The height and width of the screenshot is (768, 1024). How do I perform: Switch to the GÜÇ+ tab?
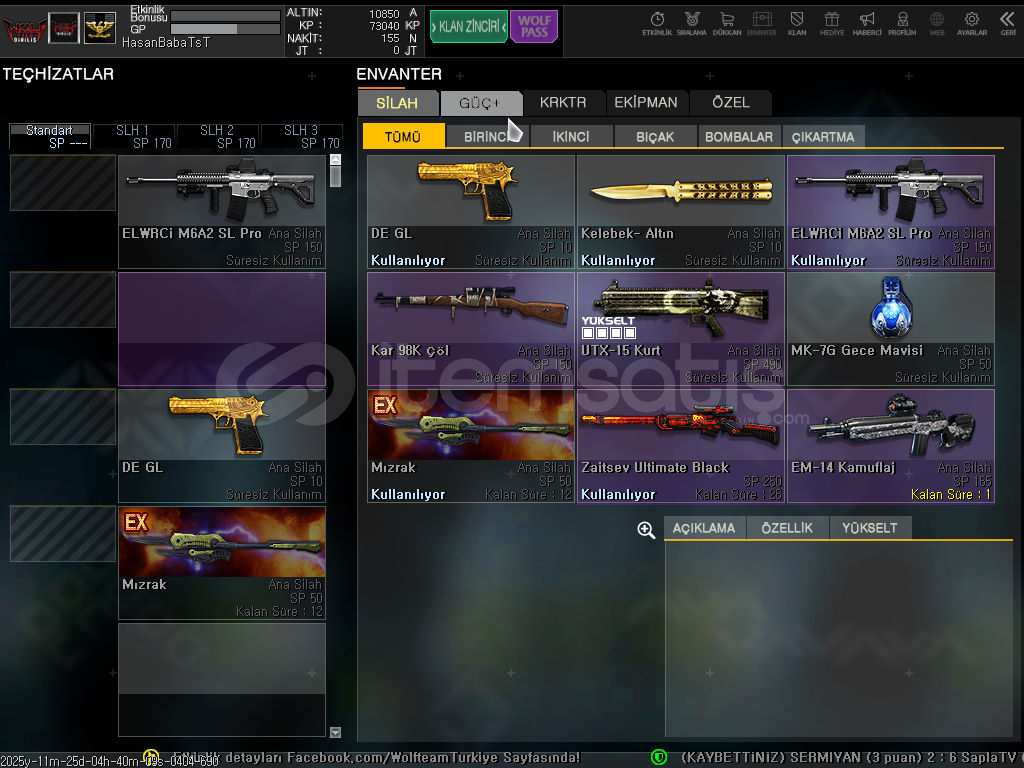pos(481,103)
